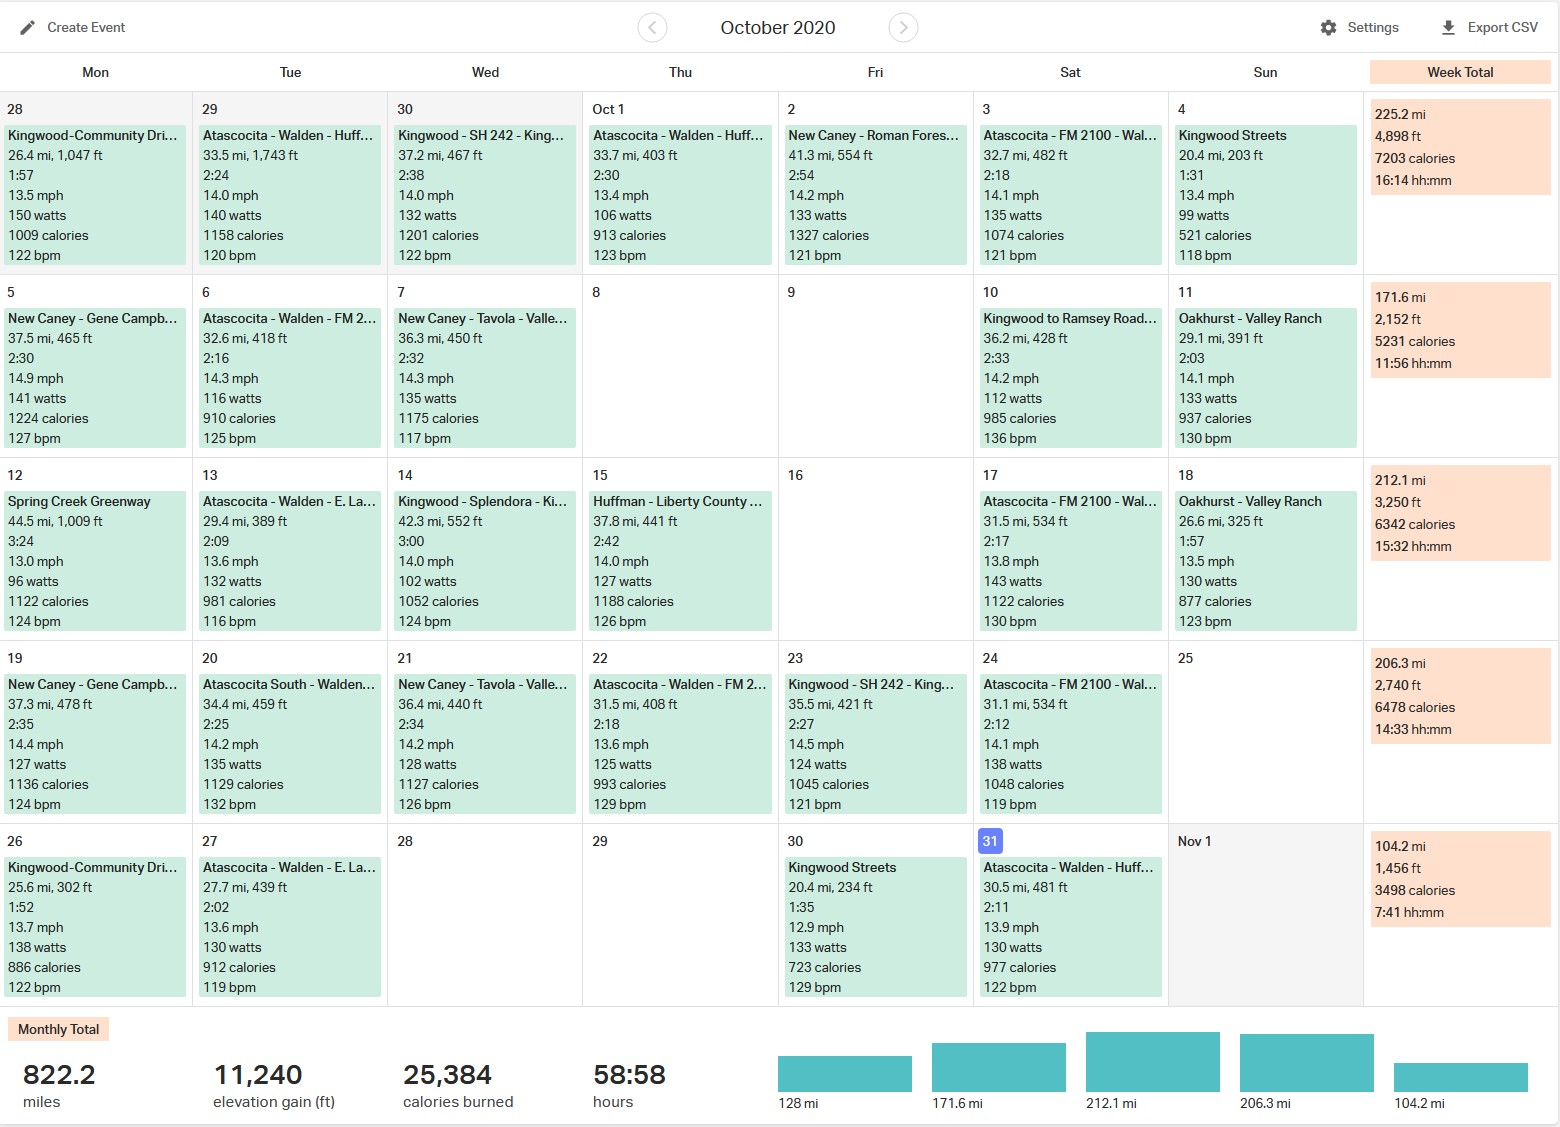Image resolution: width=1560 pixels, height=1127 pixels.
Task: Open Huffman - Liberty County ride on Oct 15
Action: point(680,561)
